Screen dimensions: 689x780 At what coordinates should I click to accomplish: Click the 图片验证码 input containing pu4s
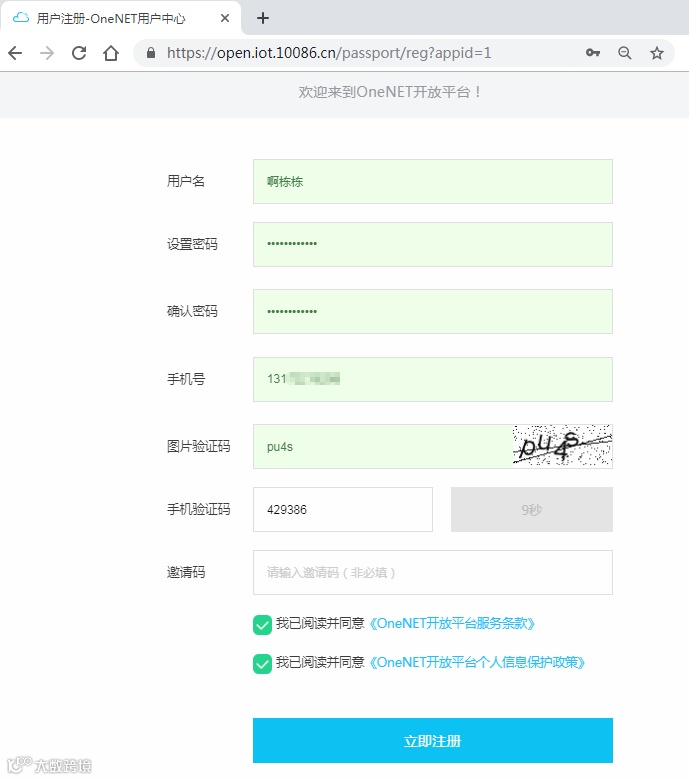(383, 446)
